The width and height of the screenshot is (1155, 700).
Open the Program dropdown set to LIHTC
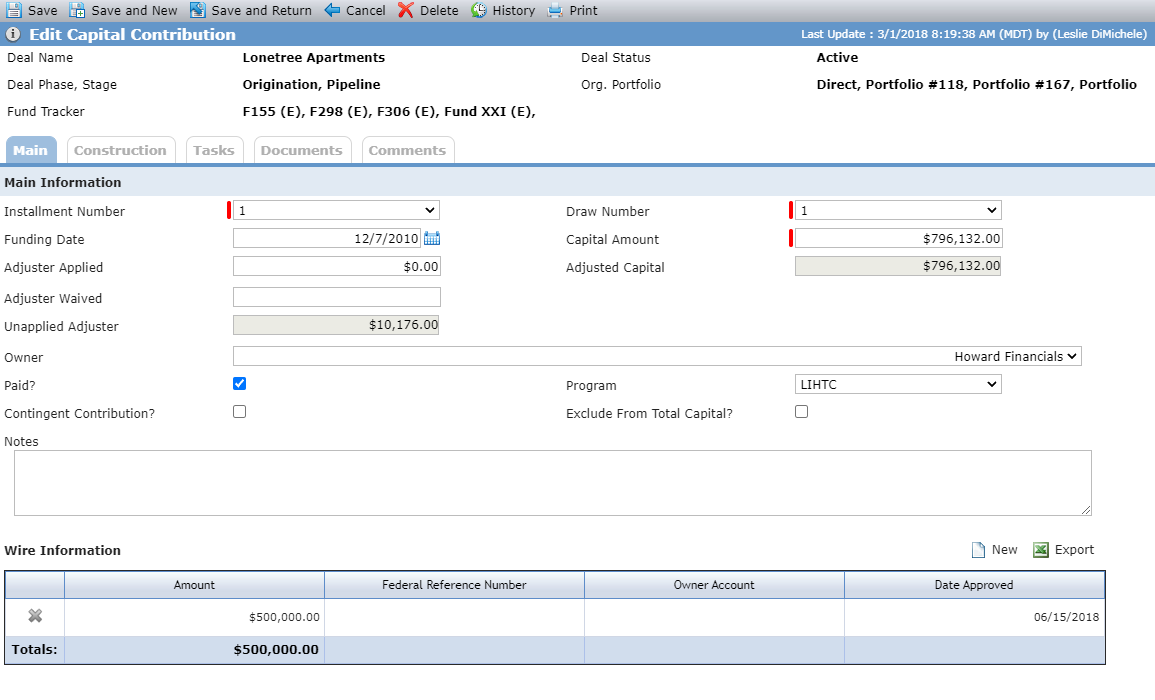pyautogui.click(x=898, y=384)
